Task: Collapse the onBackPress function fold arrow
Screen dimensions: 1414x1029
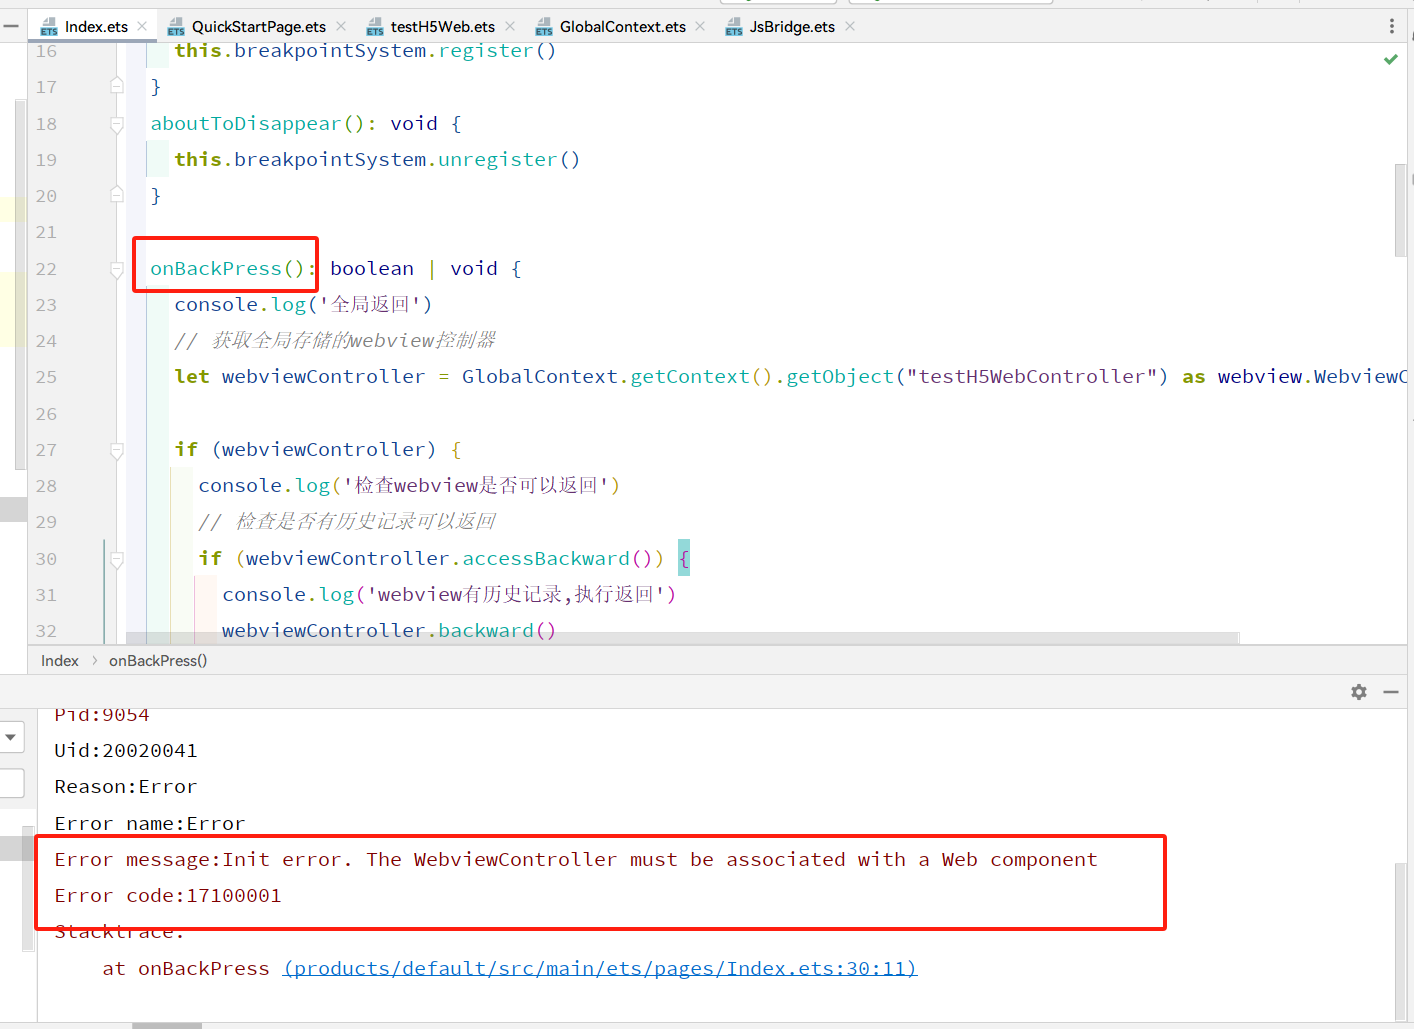Action: tap(116, 268)
